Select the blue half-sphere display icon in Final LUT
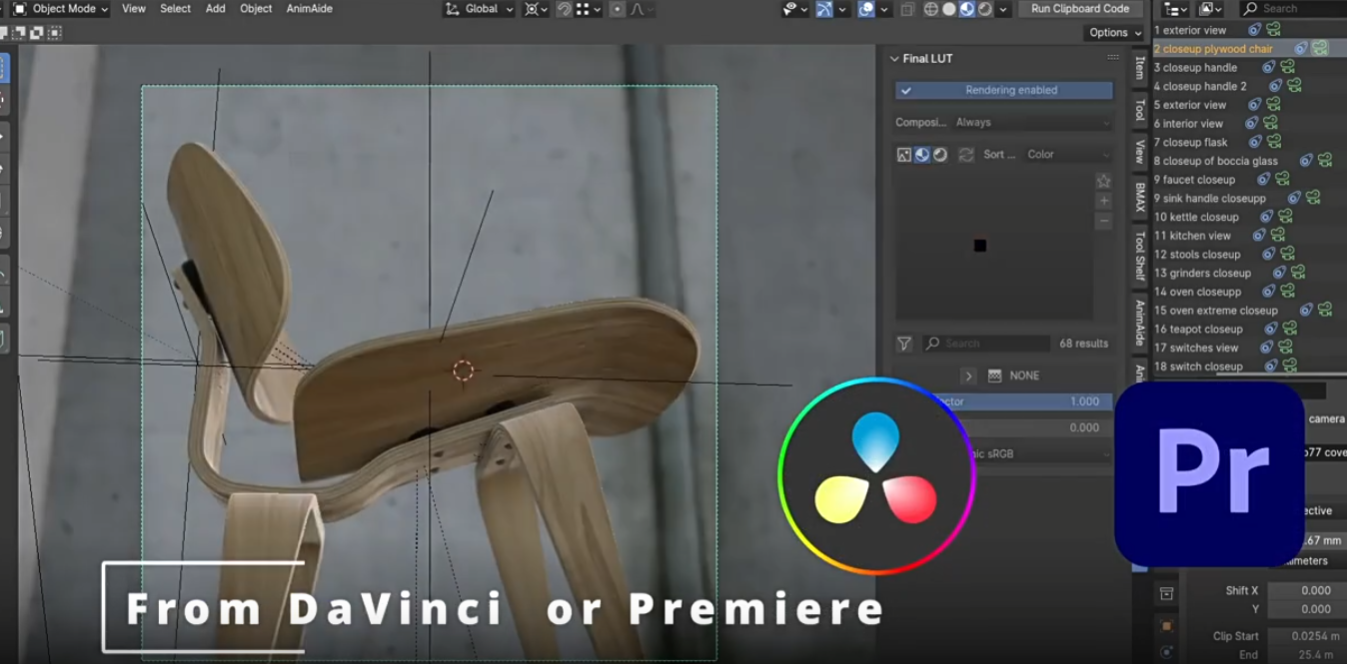 [922, 155]
